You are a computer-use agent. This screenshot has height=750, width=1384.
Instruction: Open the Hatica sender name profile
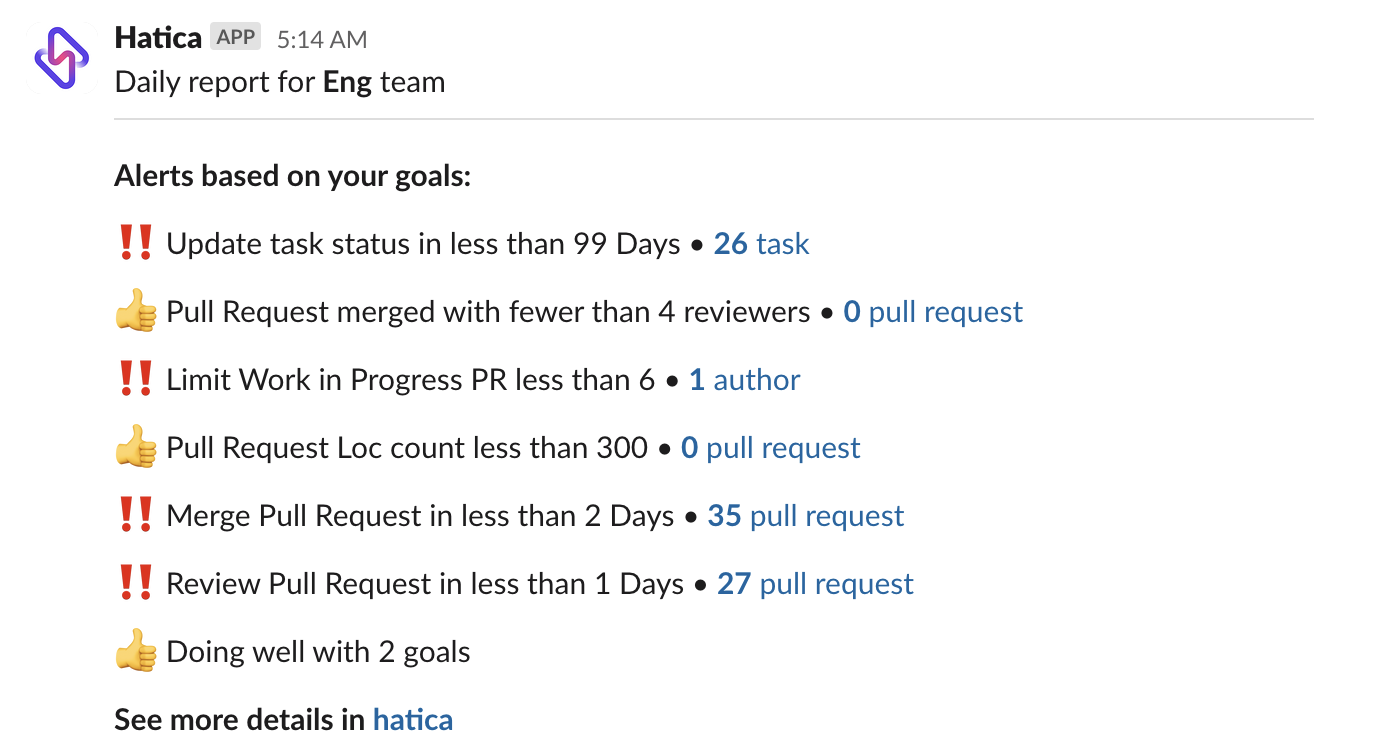click(158, 39)
